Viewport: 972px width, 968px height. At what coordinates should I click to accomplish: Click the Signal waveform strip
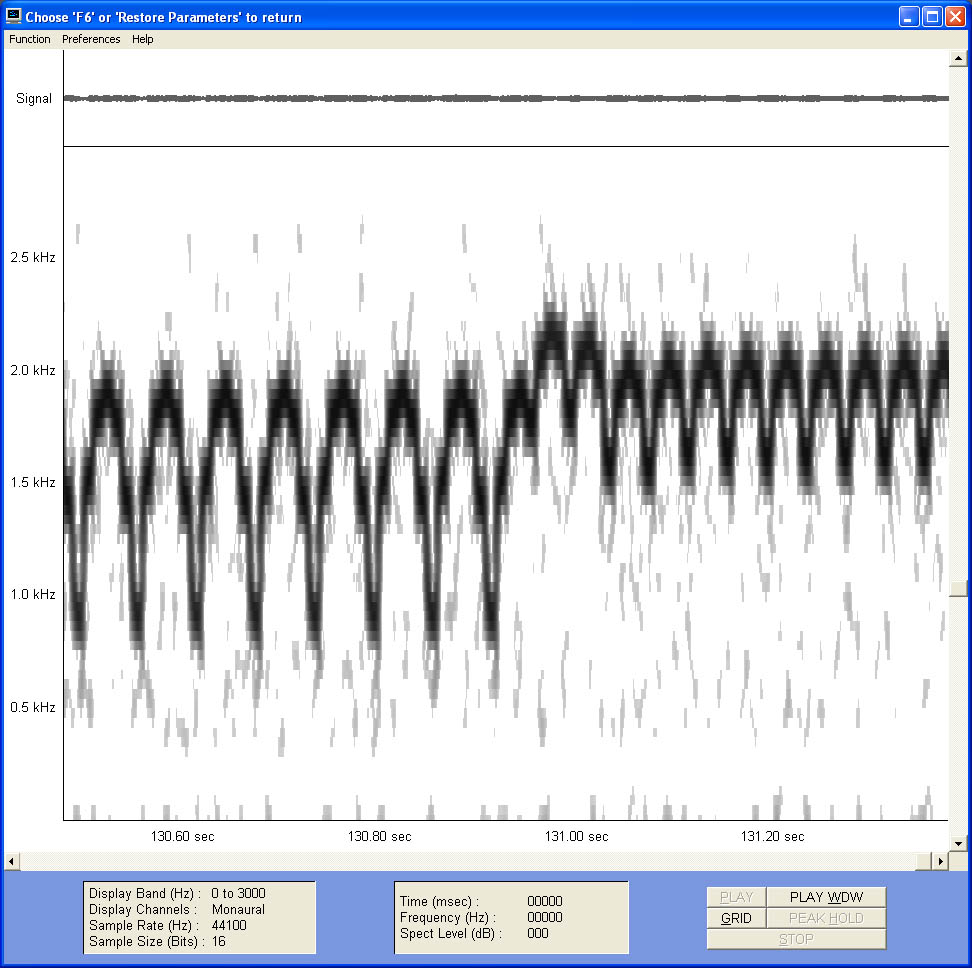point(506,98)
